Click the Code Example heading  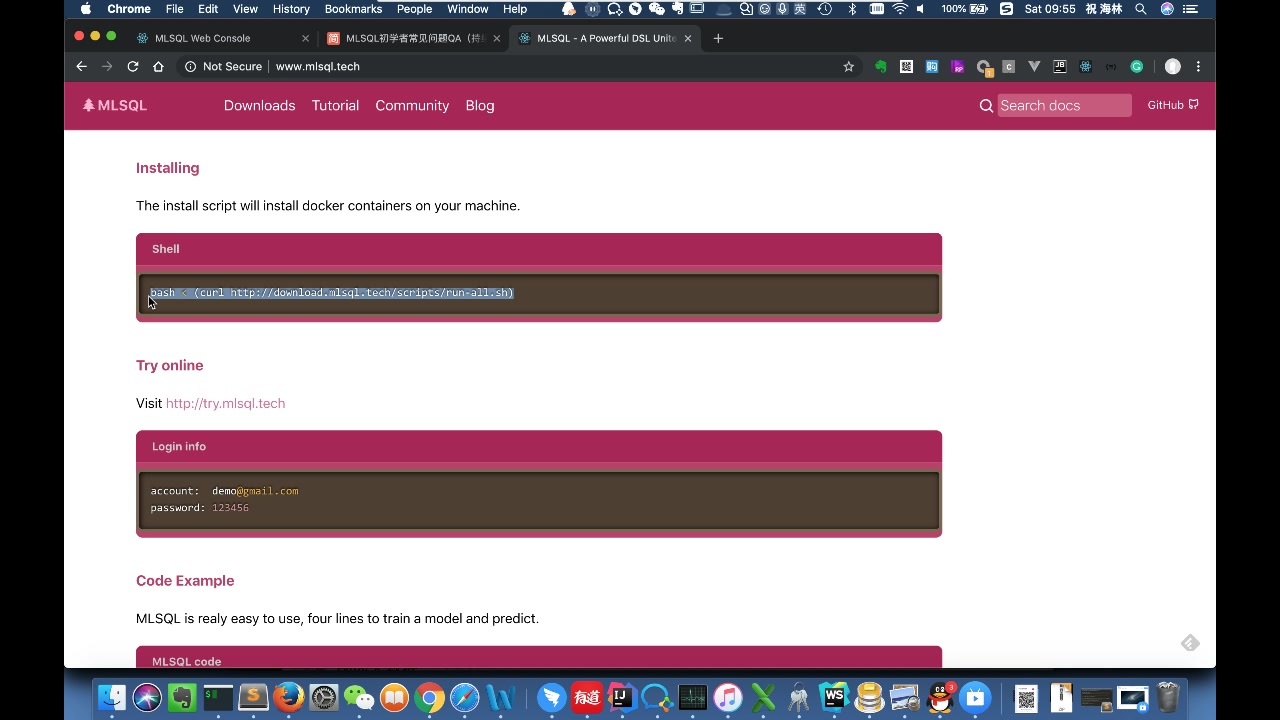point(185,581)
